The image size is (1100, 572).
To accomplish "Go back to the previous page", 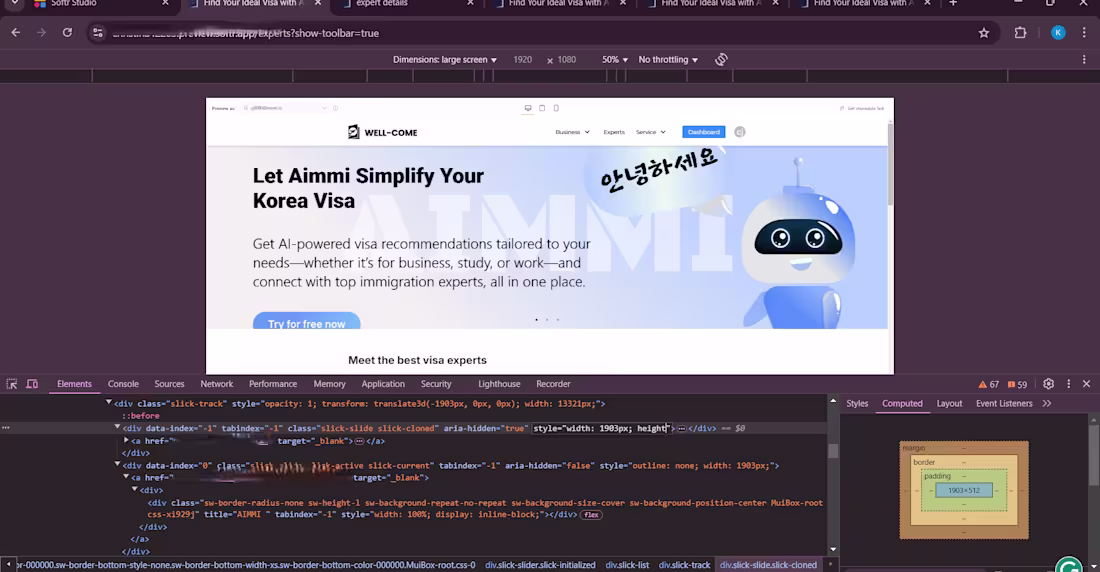I will pos(15,33).
